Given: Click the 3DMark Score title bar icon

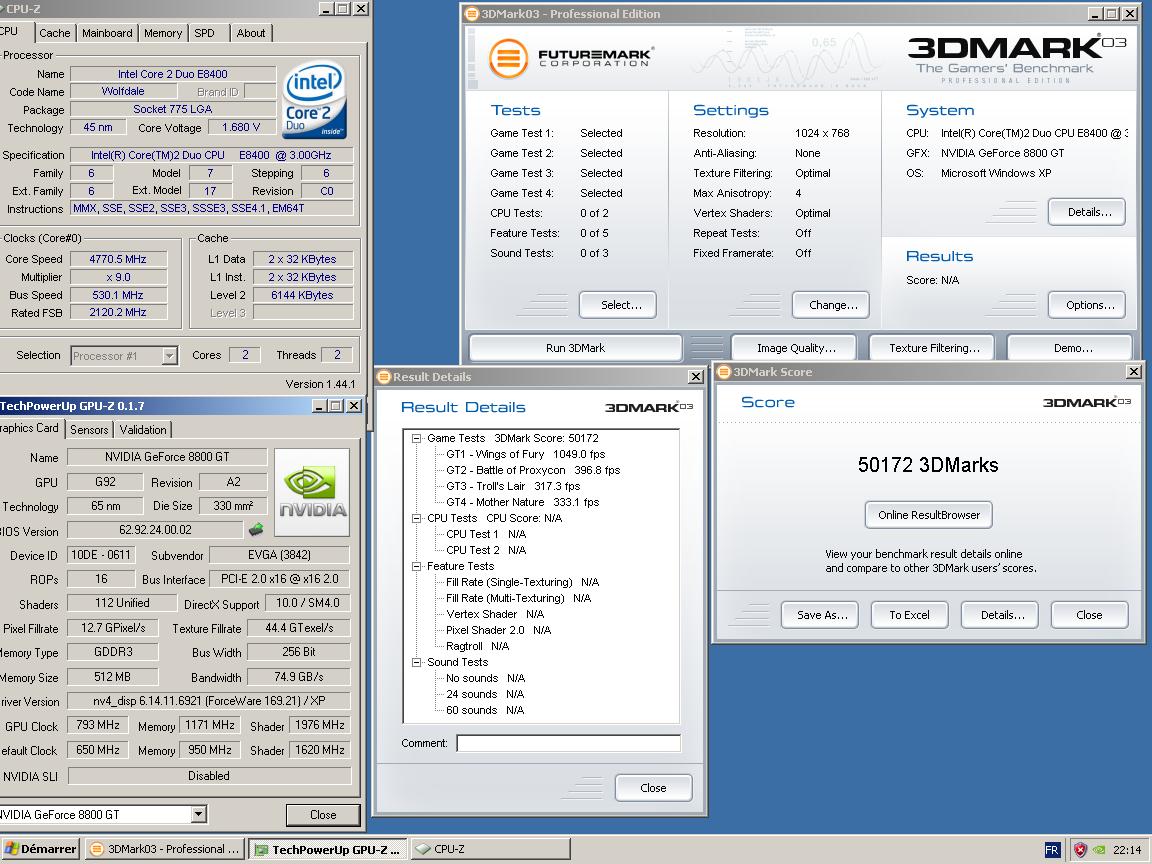Looking at the screenshot, I should click(x=724, y=372).
